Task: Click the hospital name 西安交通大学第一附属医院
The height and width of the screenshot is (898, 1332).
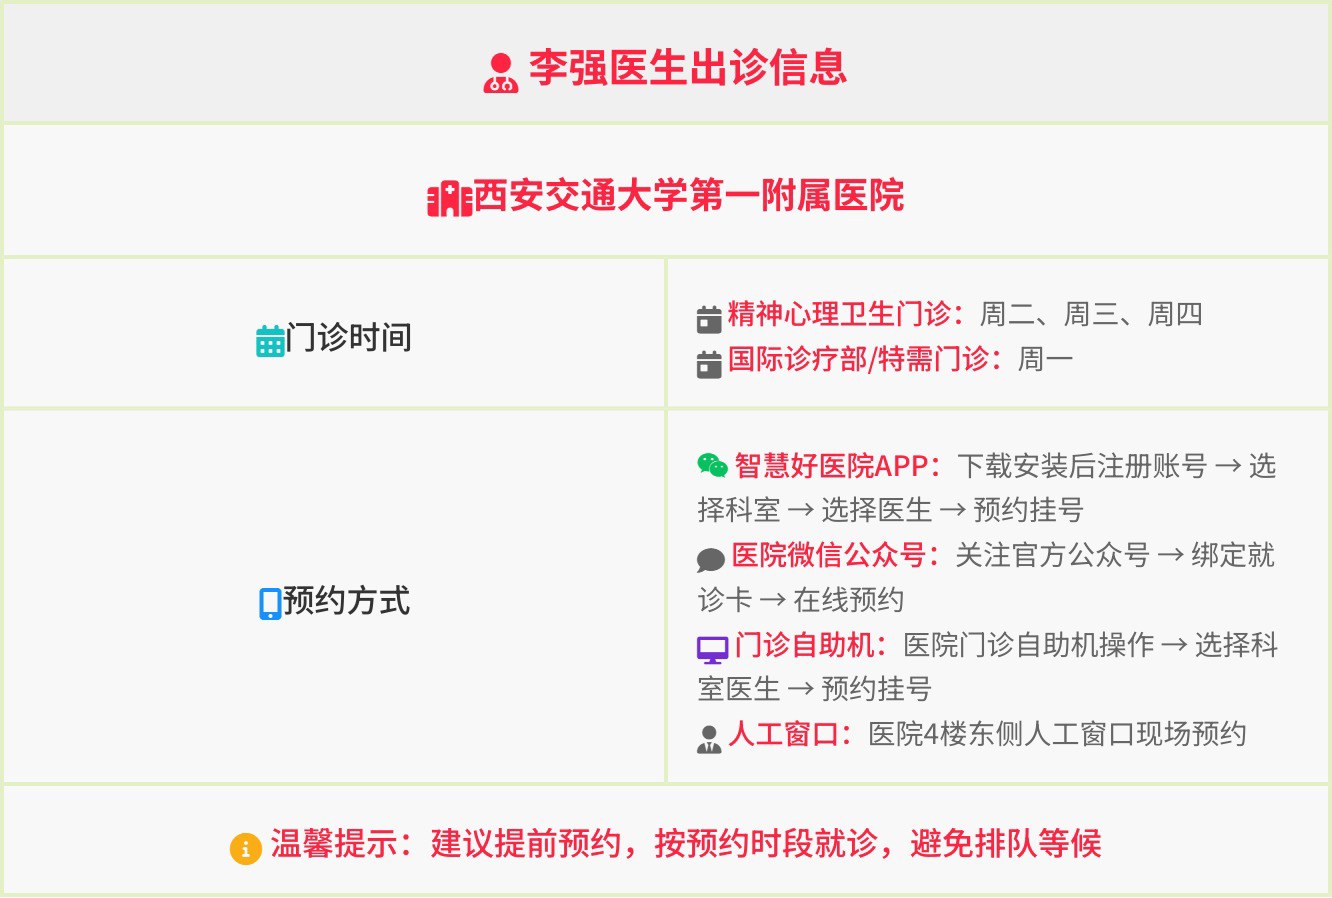Action: point(689,195)
